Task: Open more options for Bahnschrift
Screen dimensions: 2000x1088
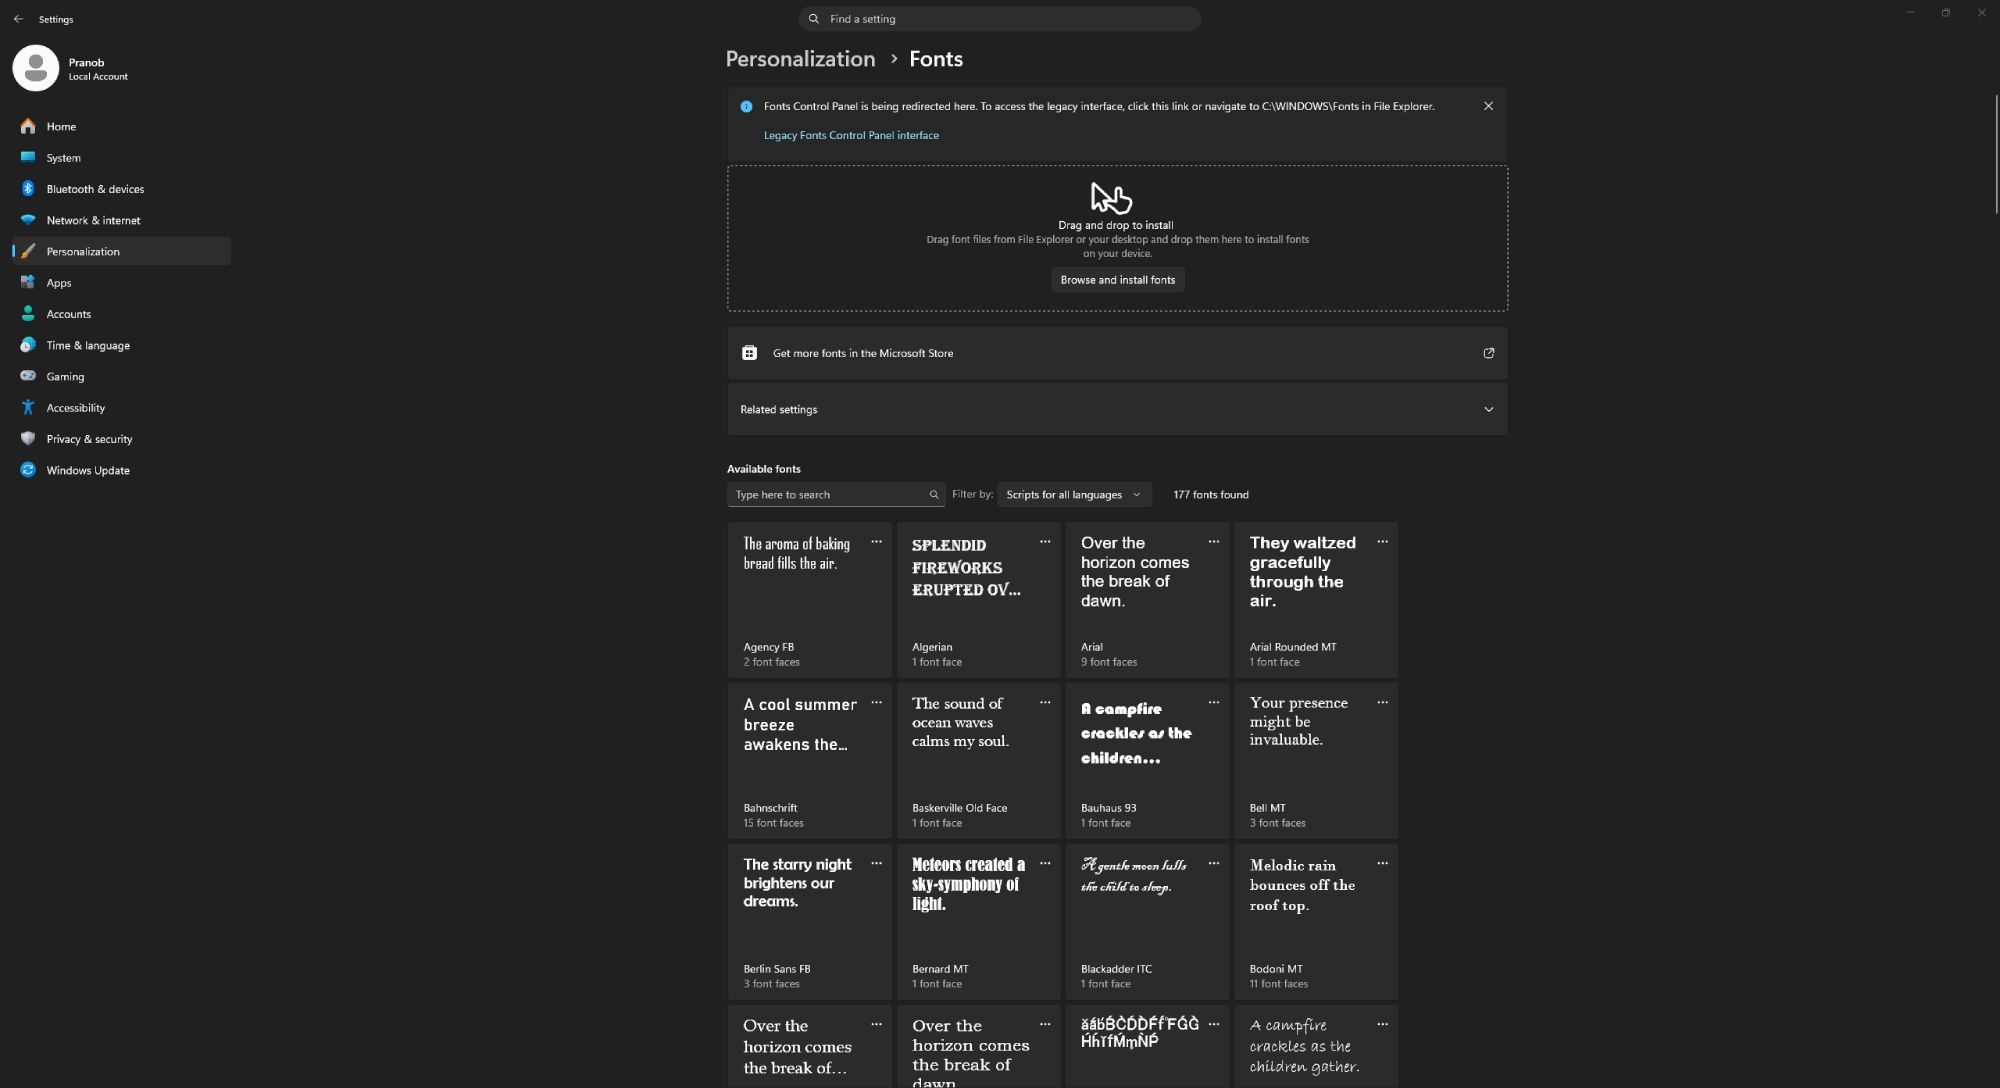Action: (x=876, y=703)
